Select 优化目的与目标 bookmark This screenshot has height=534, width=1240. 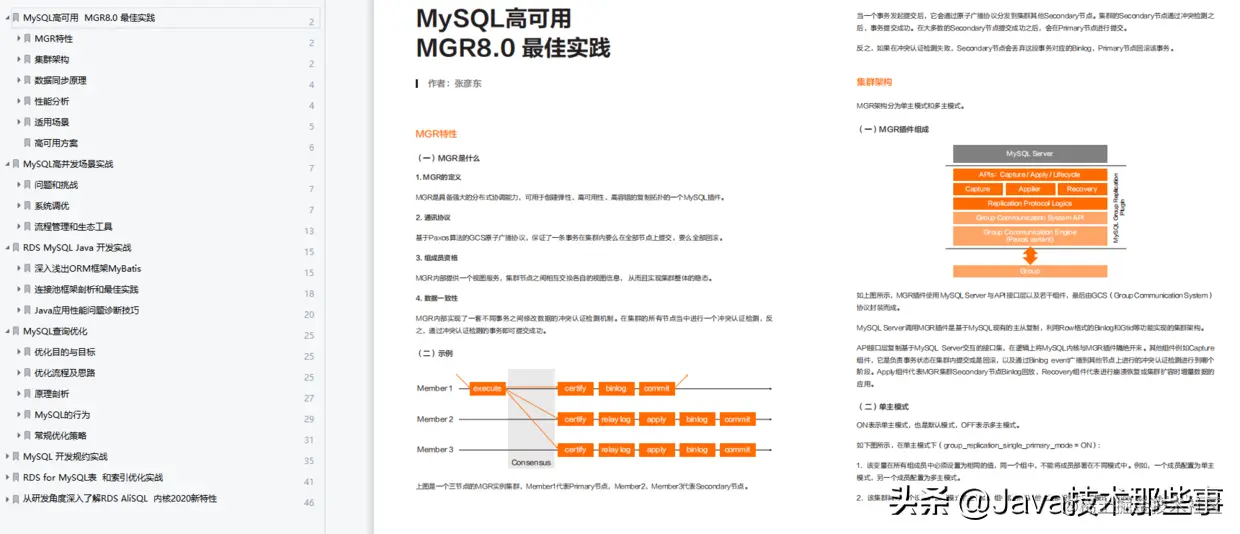pos(65,352)
